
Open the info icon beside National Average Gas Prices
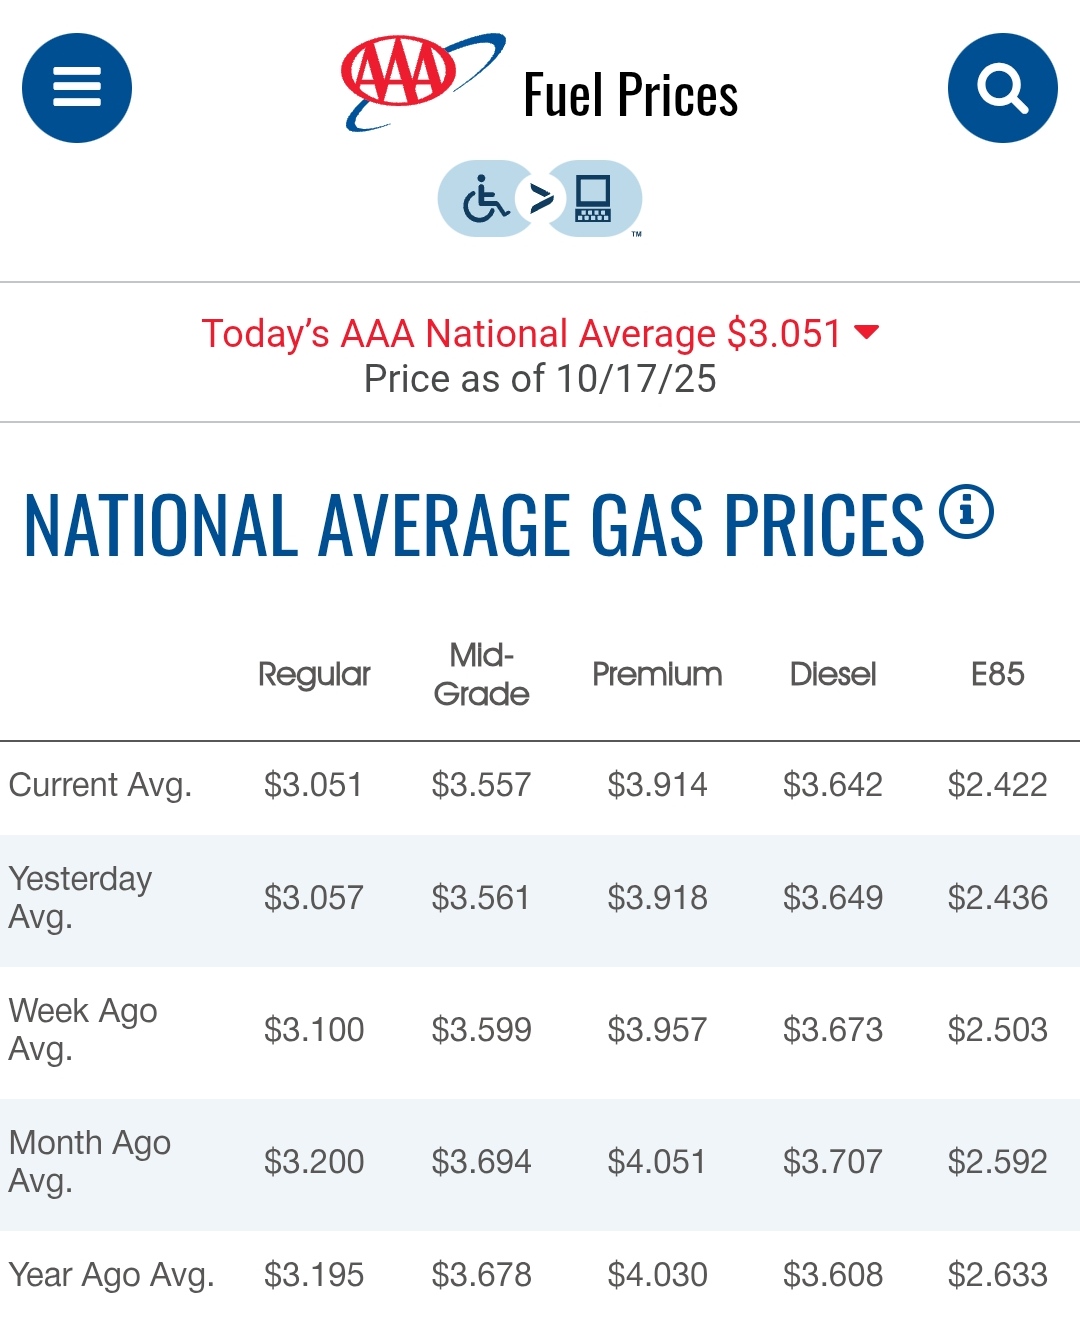[x=966, y=512]
